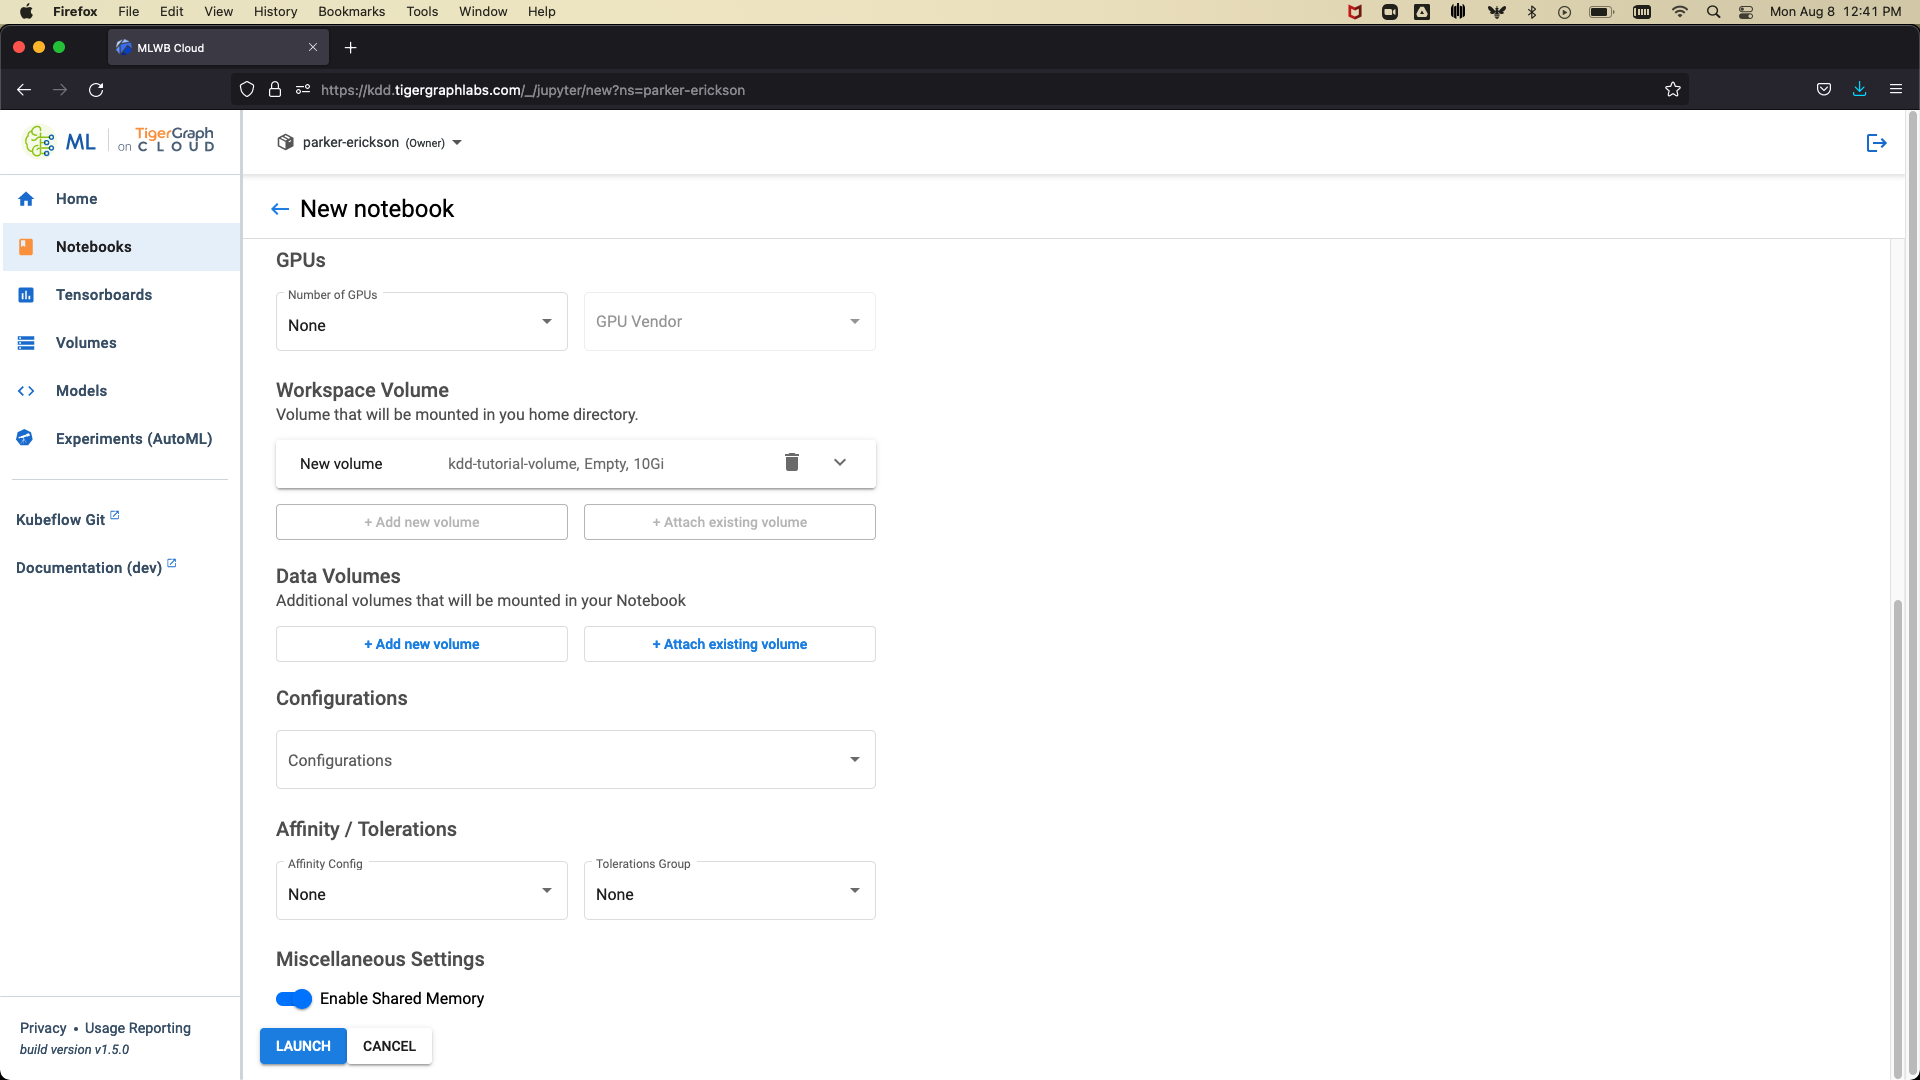Screen dimensions: 1920x1080
Task: Go to Volumes in the sidebar
Action: point(86,343)
